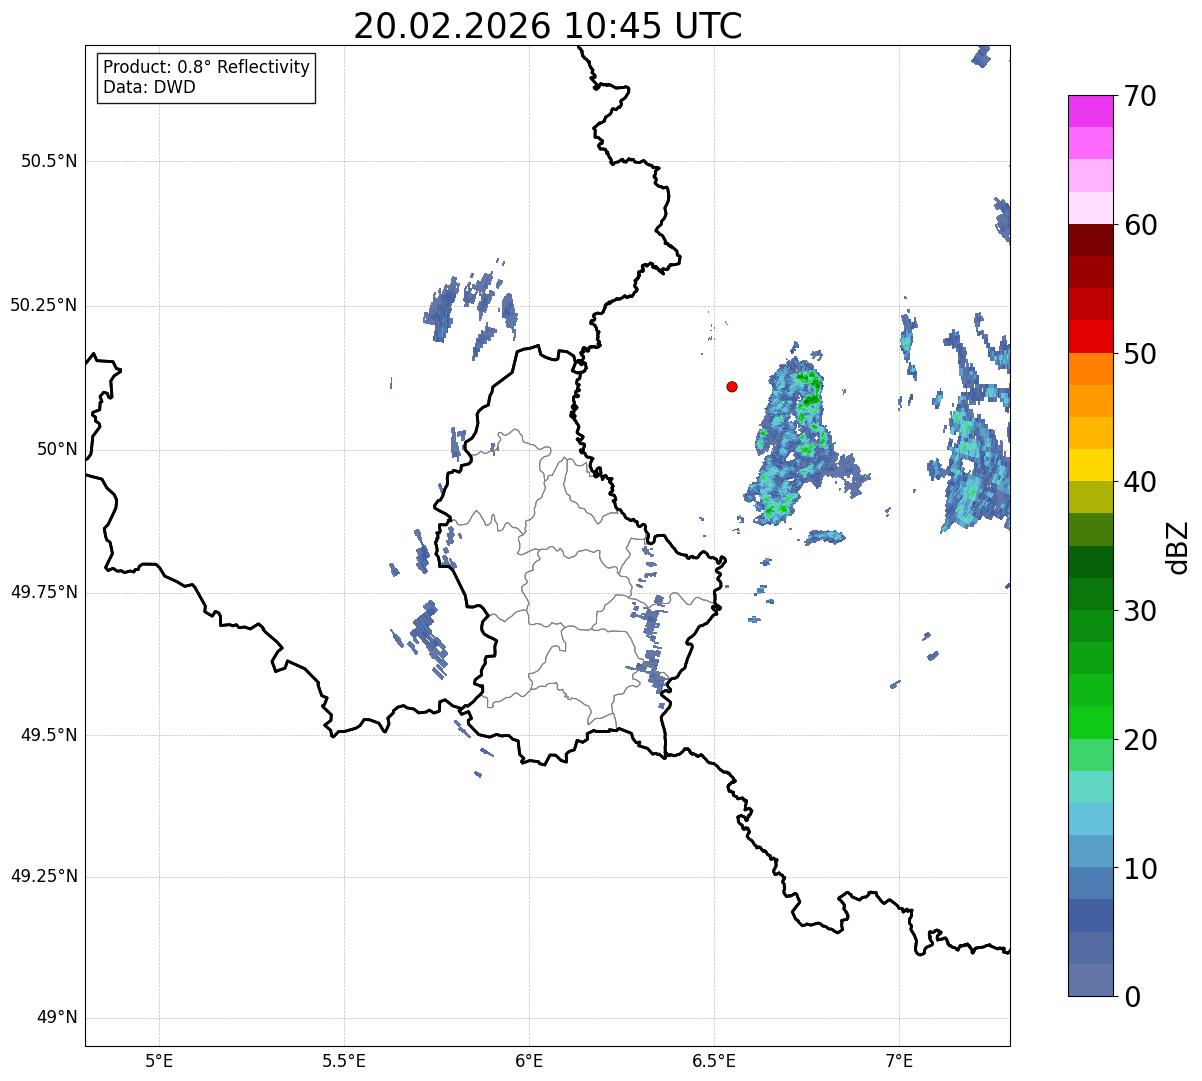Click the bright green swatch above 20 dBZ
This screenshot has width=1202, height=1081.
(1091, 722)
